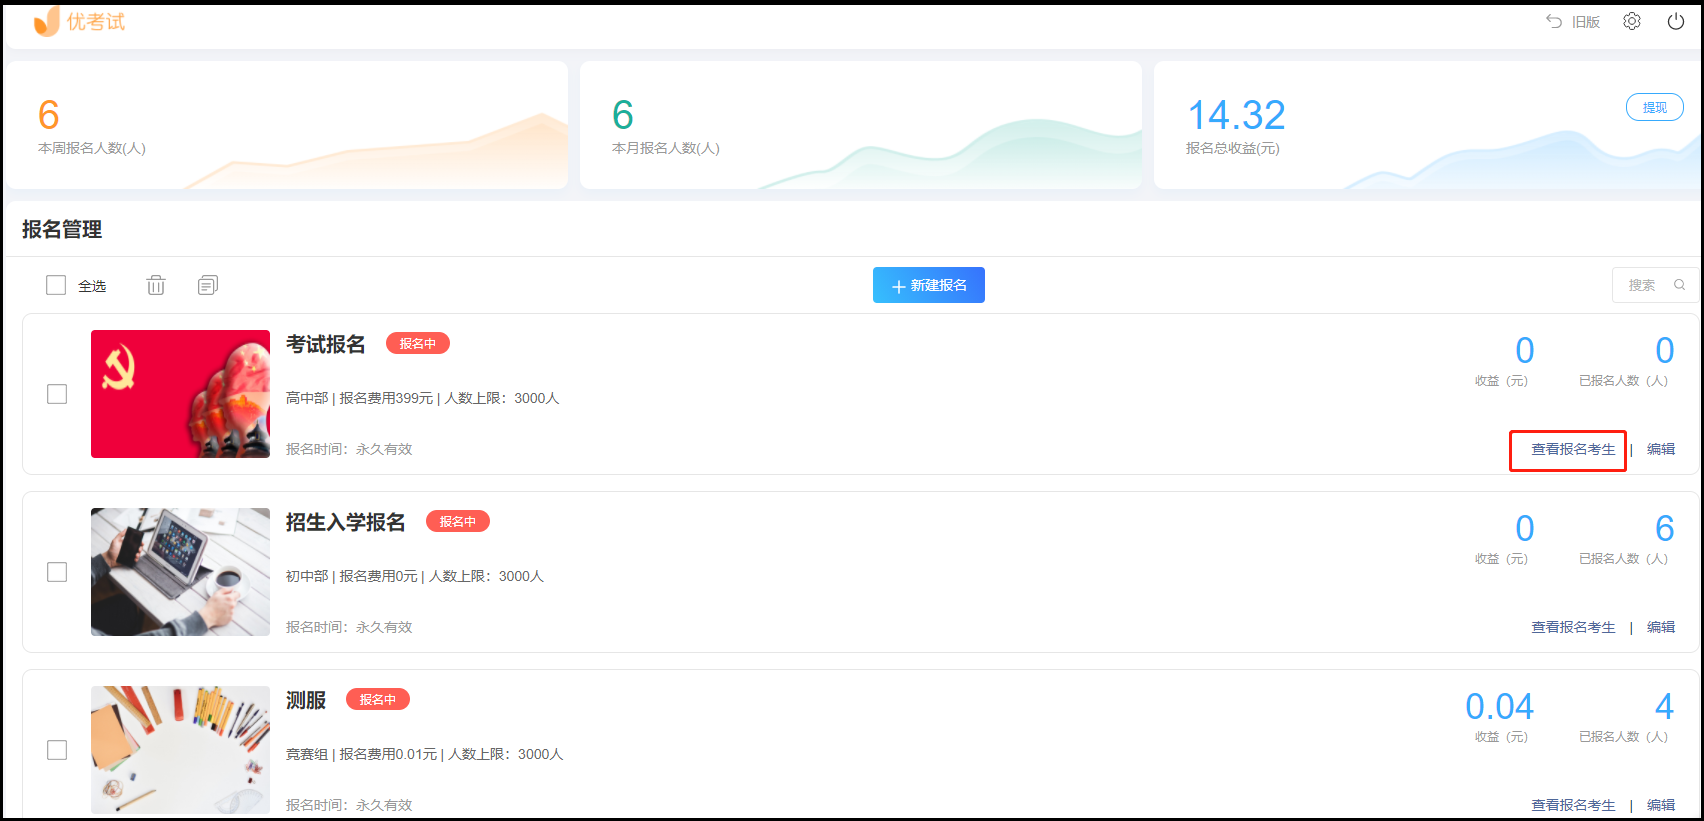
Task: Open the settings gear icon
Action: [x=1632, y=21]
